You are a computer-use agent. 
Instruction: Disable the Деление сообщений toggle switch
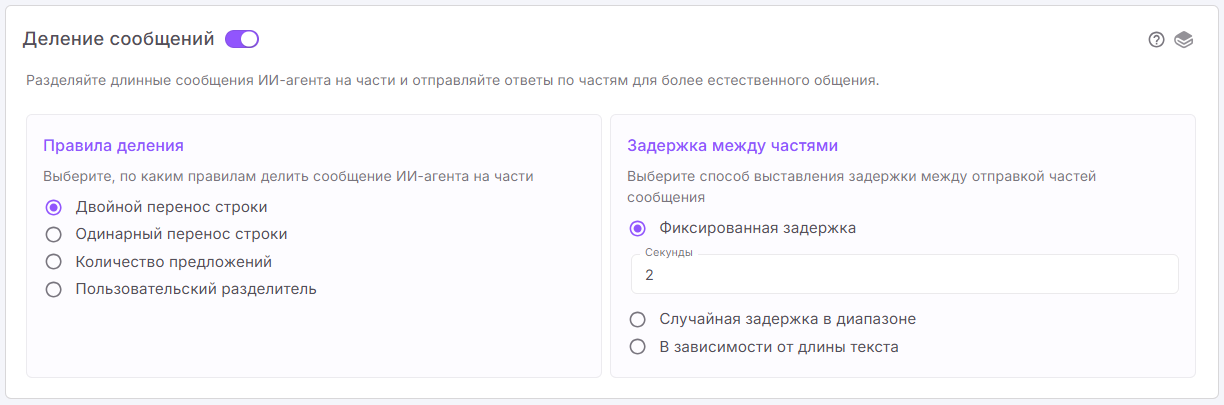click(242, 39)
